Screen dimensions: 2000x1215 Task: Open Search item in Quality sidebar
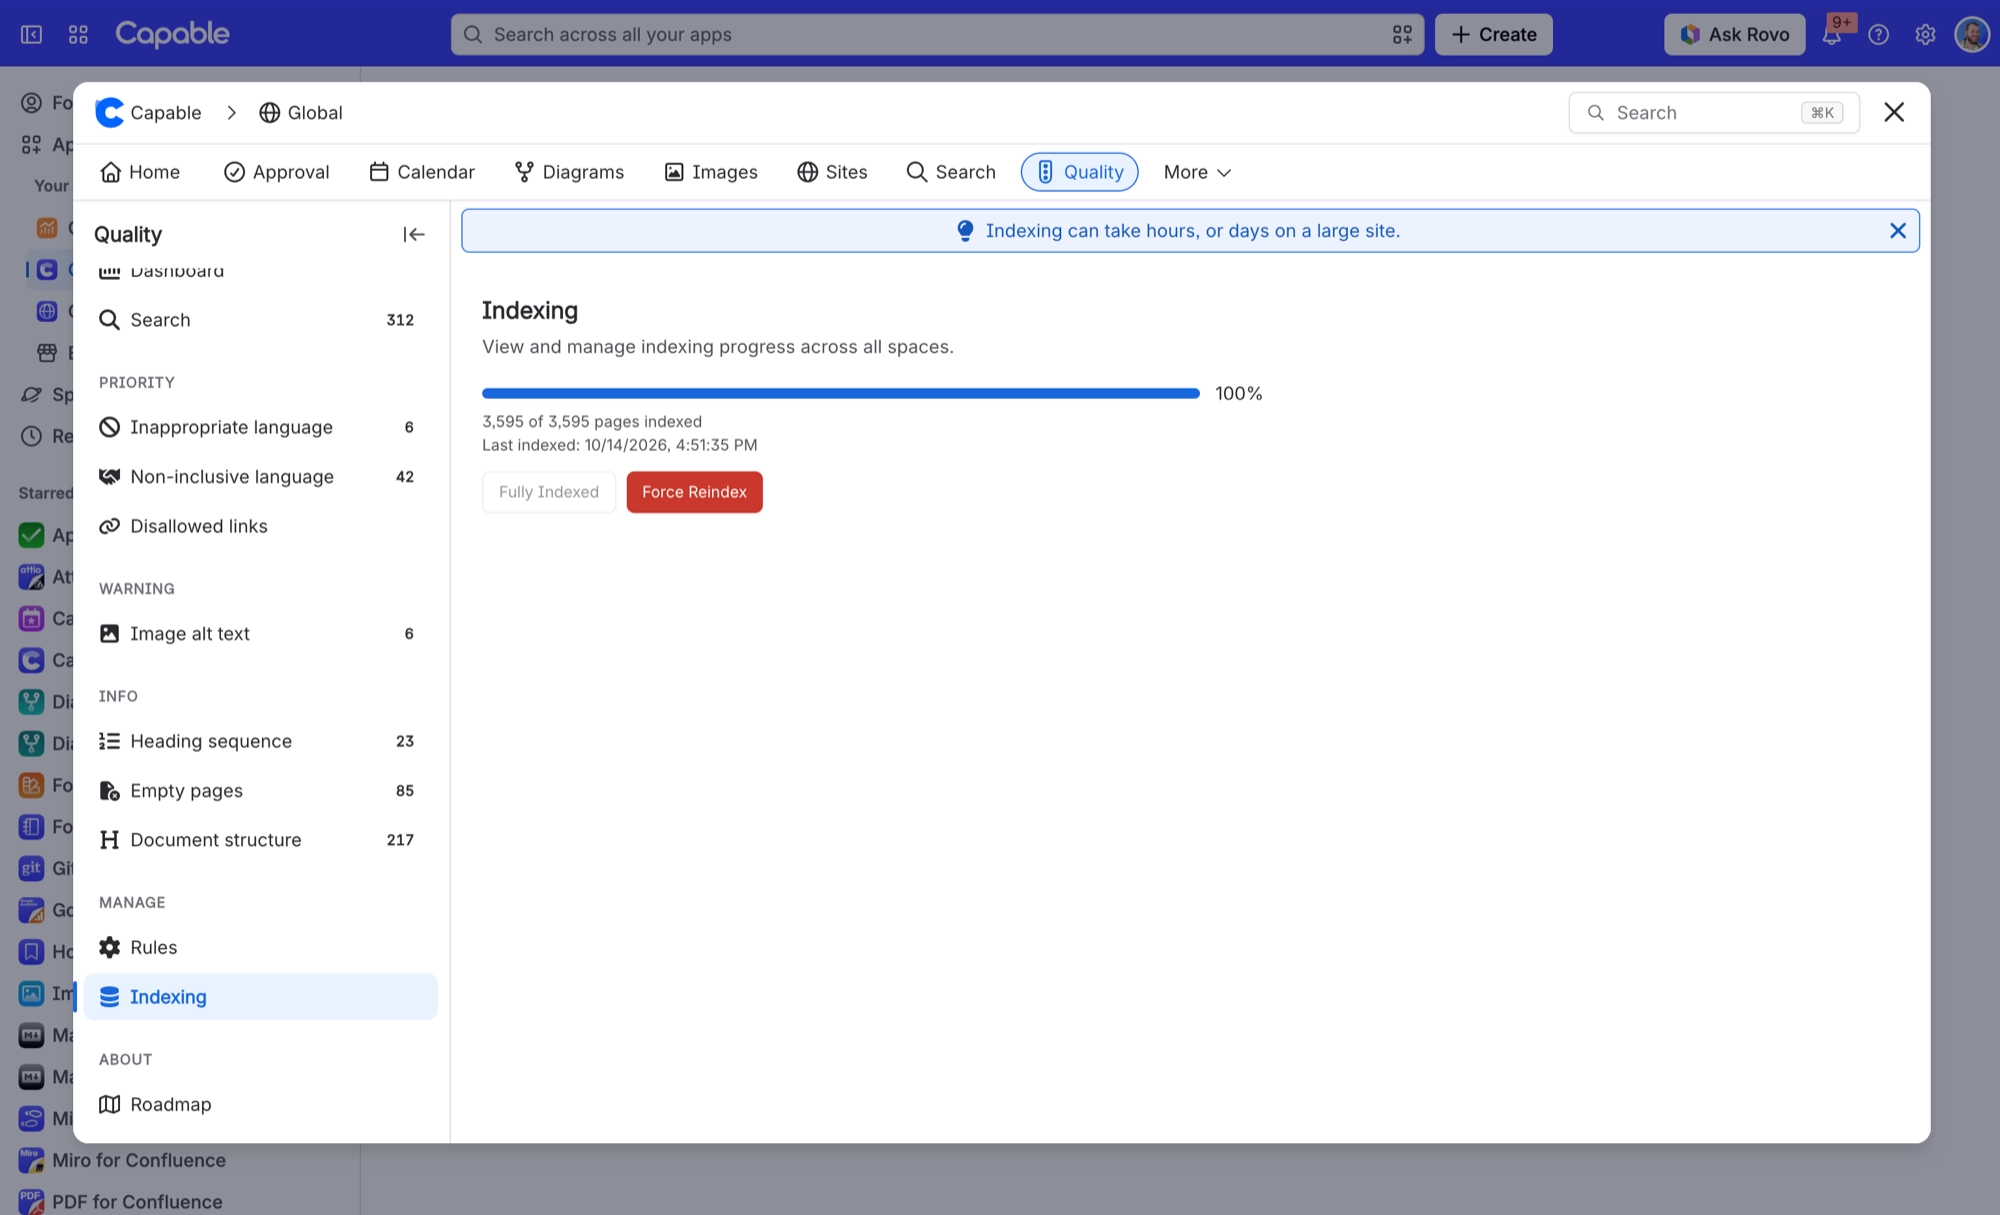click(x=260, y=320)
